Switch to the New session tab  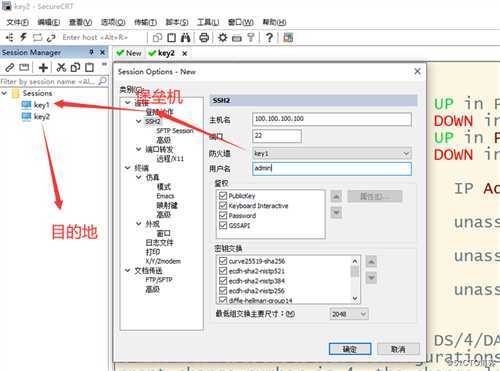click(129, 53)
